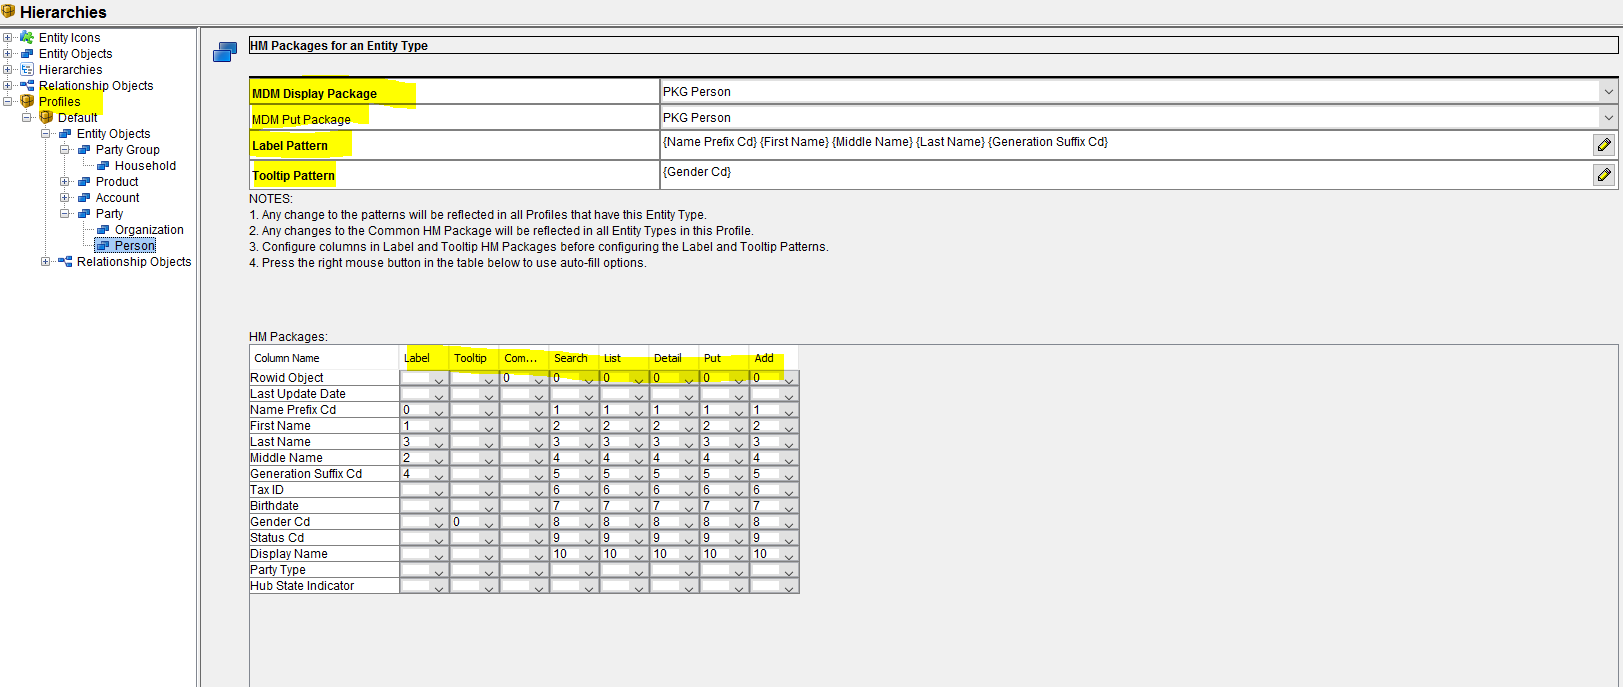Viewport: 1623px width, 687px height.
Task: Open Search dropdown for First Name
Action: point(589,427)
